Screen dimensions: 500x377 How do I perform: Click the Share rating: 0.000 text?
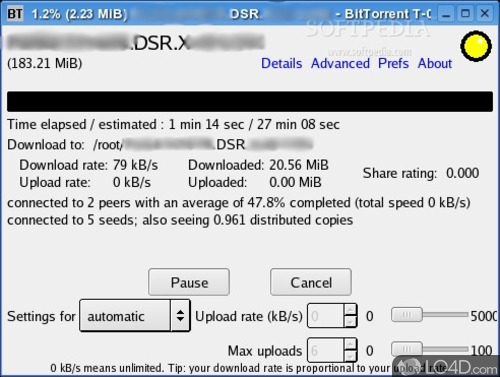coord(421,173)
